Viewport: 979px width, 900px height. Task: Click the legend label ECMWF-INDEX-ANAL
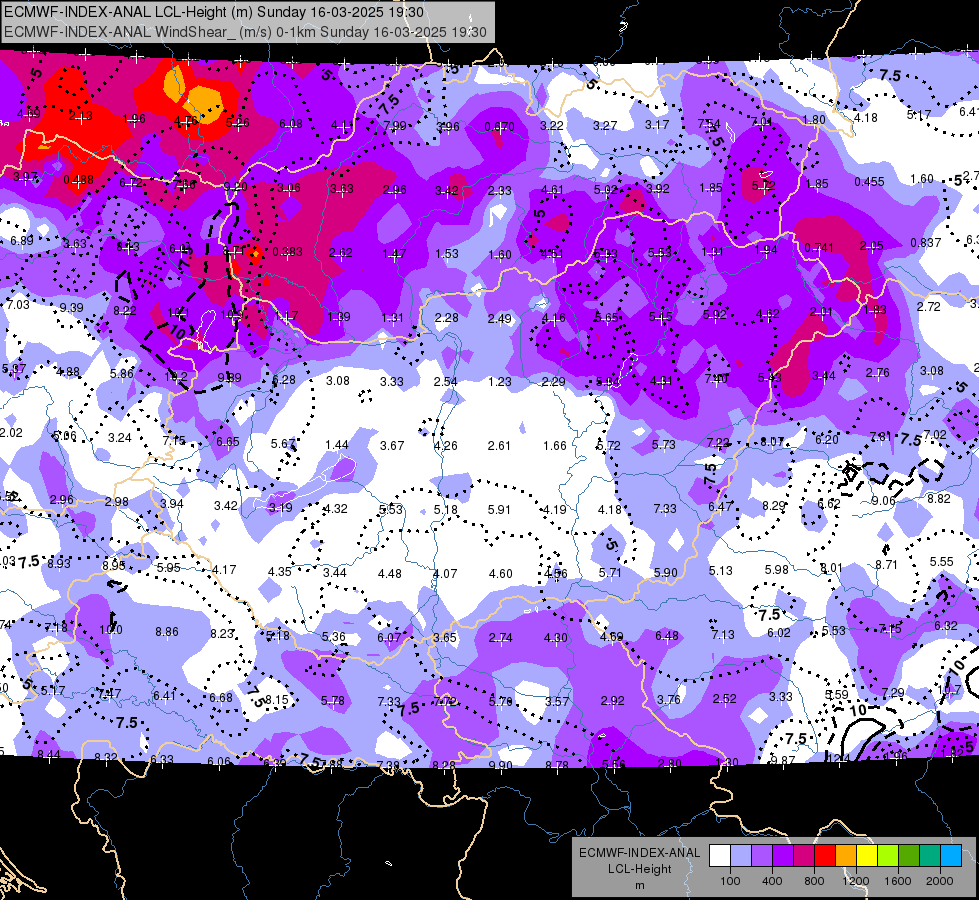[639, 853]
